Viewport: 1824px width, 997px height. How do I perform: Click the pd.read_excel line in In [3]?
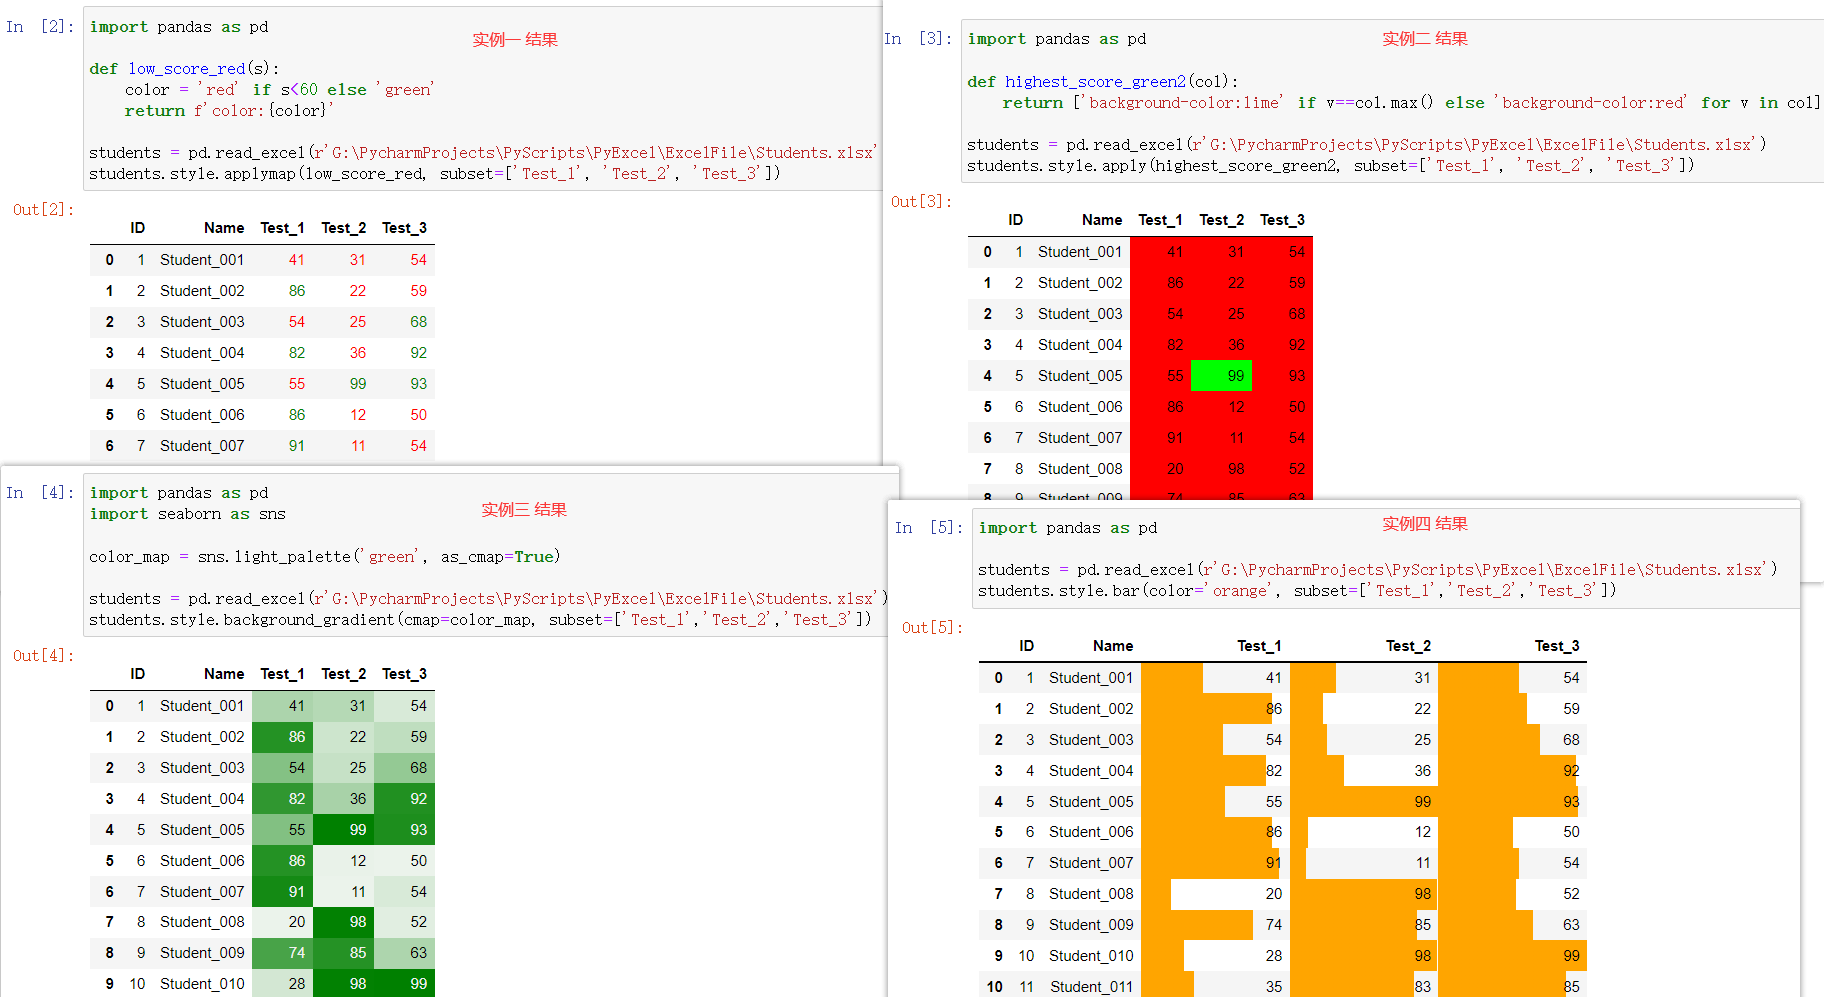pos(1367,145)
